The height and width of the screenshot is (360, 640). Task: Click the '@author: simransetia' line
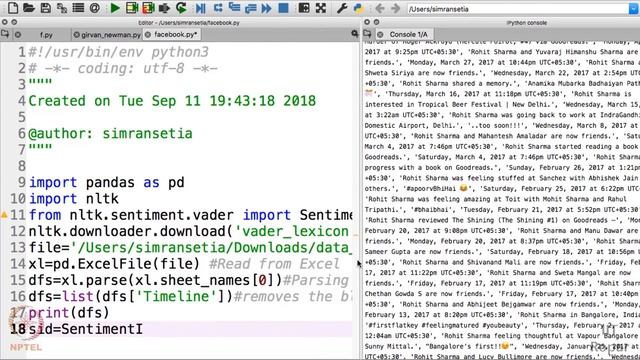[x=110, y=133]
